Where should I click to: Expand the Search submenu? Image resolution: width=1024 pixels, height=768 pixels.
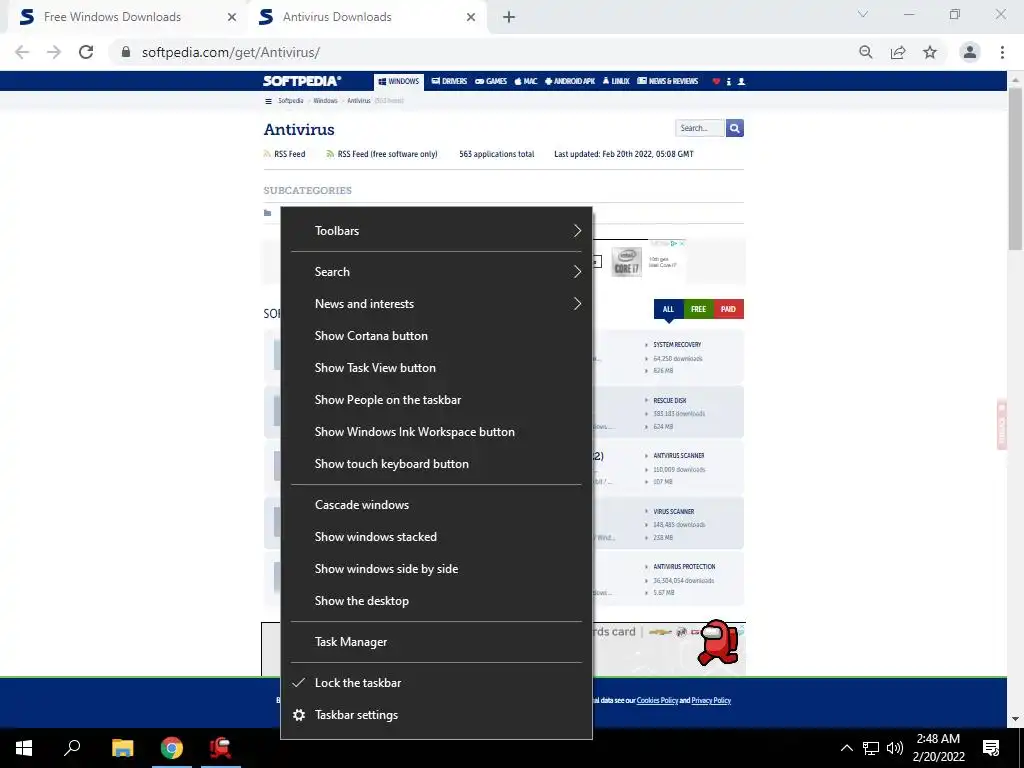click(436, 272)
